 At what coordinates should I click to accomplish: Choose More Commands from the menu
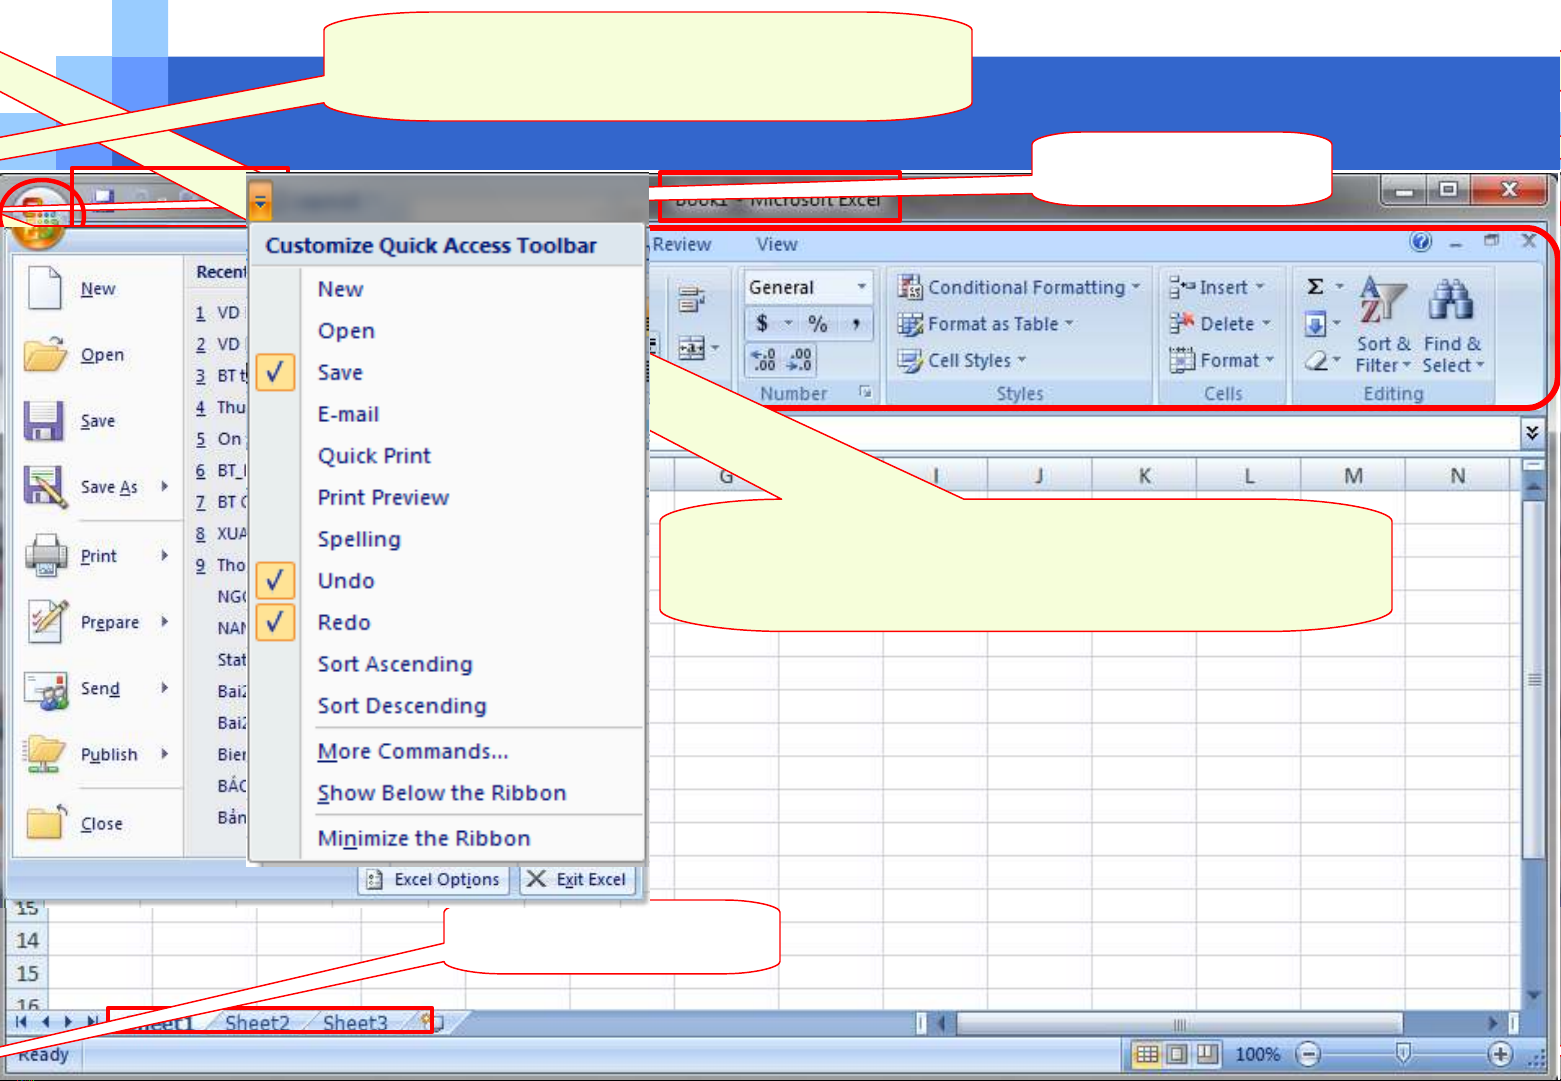click(412, 752)
